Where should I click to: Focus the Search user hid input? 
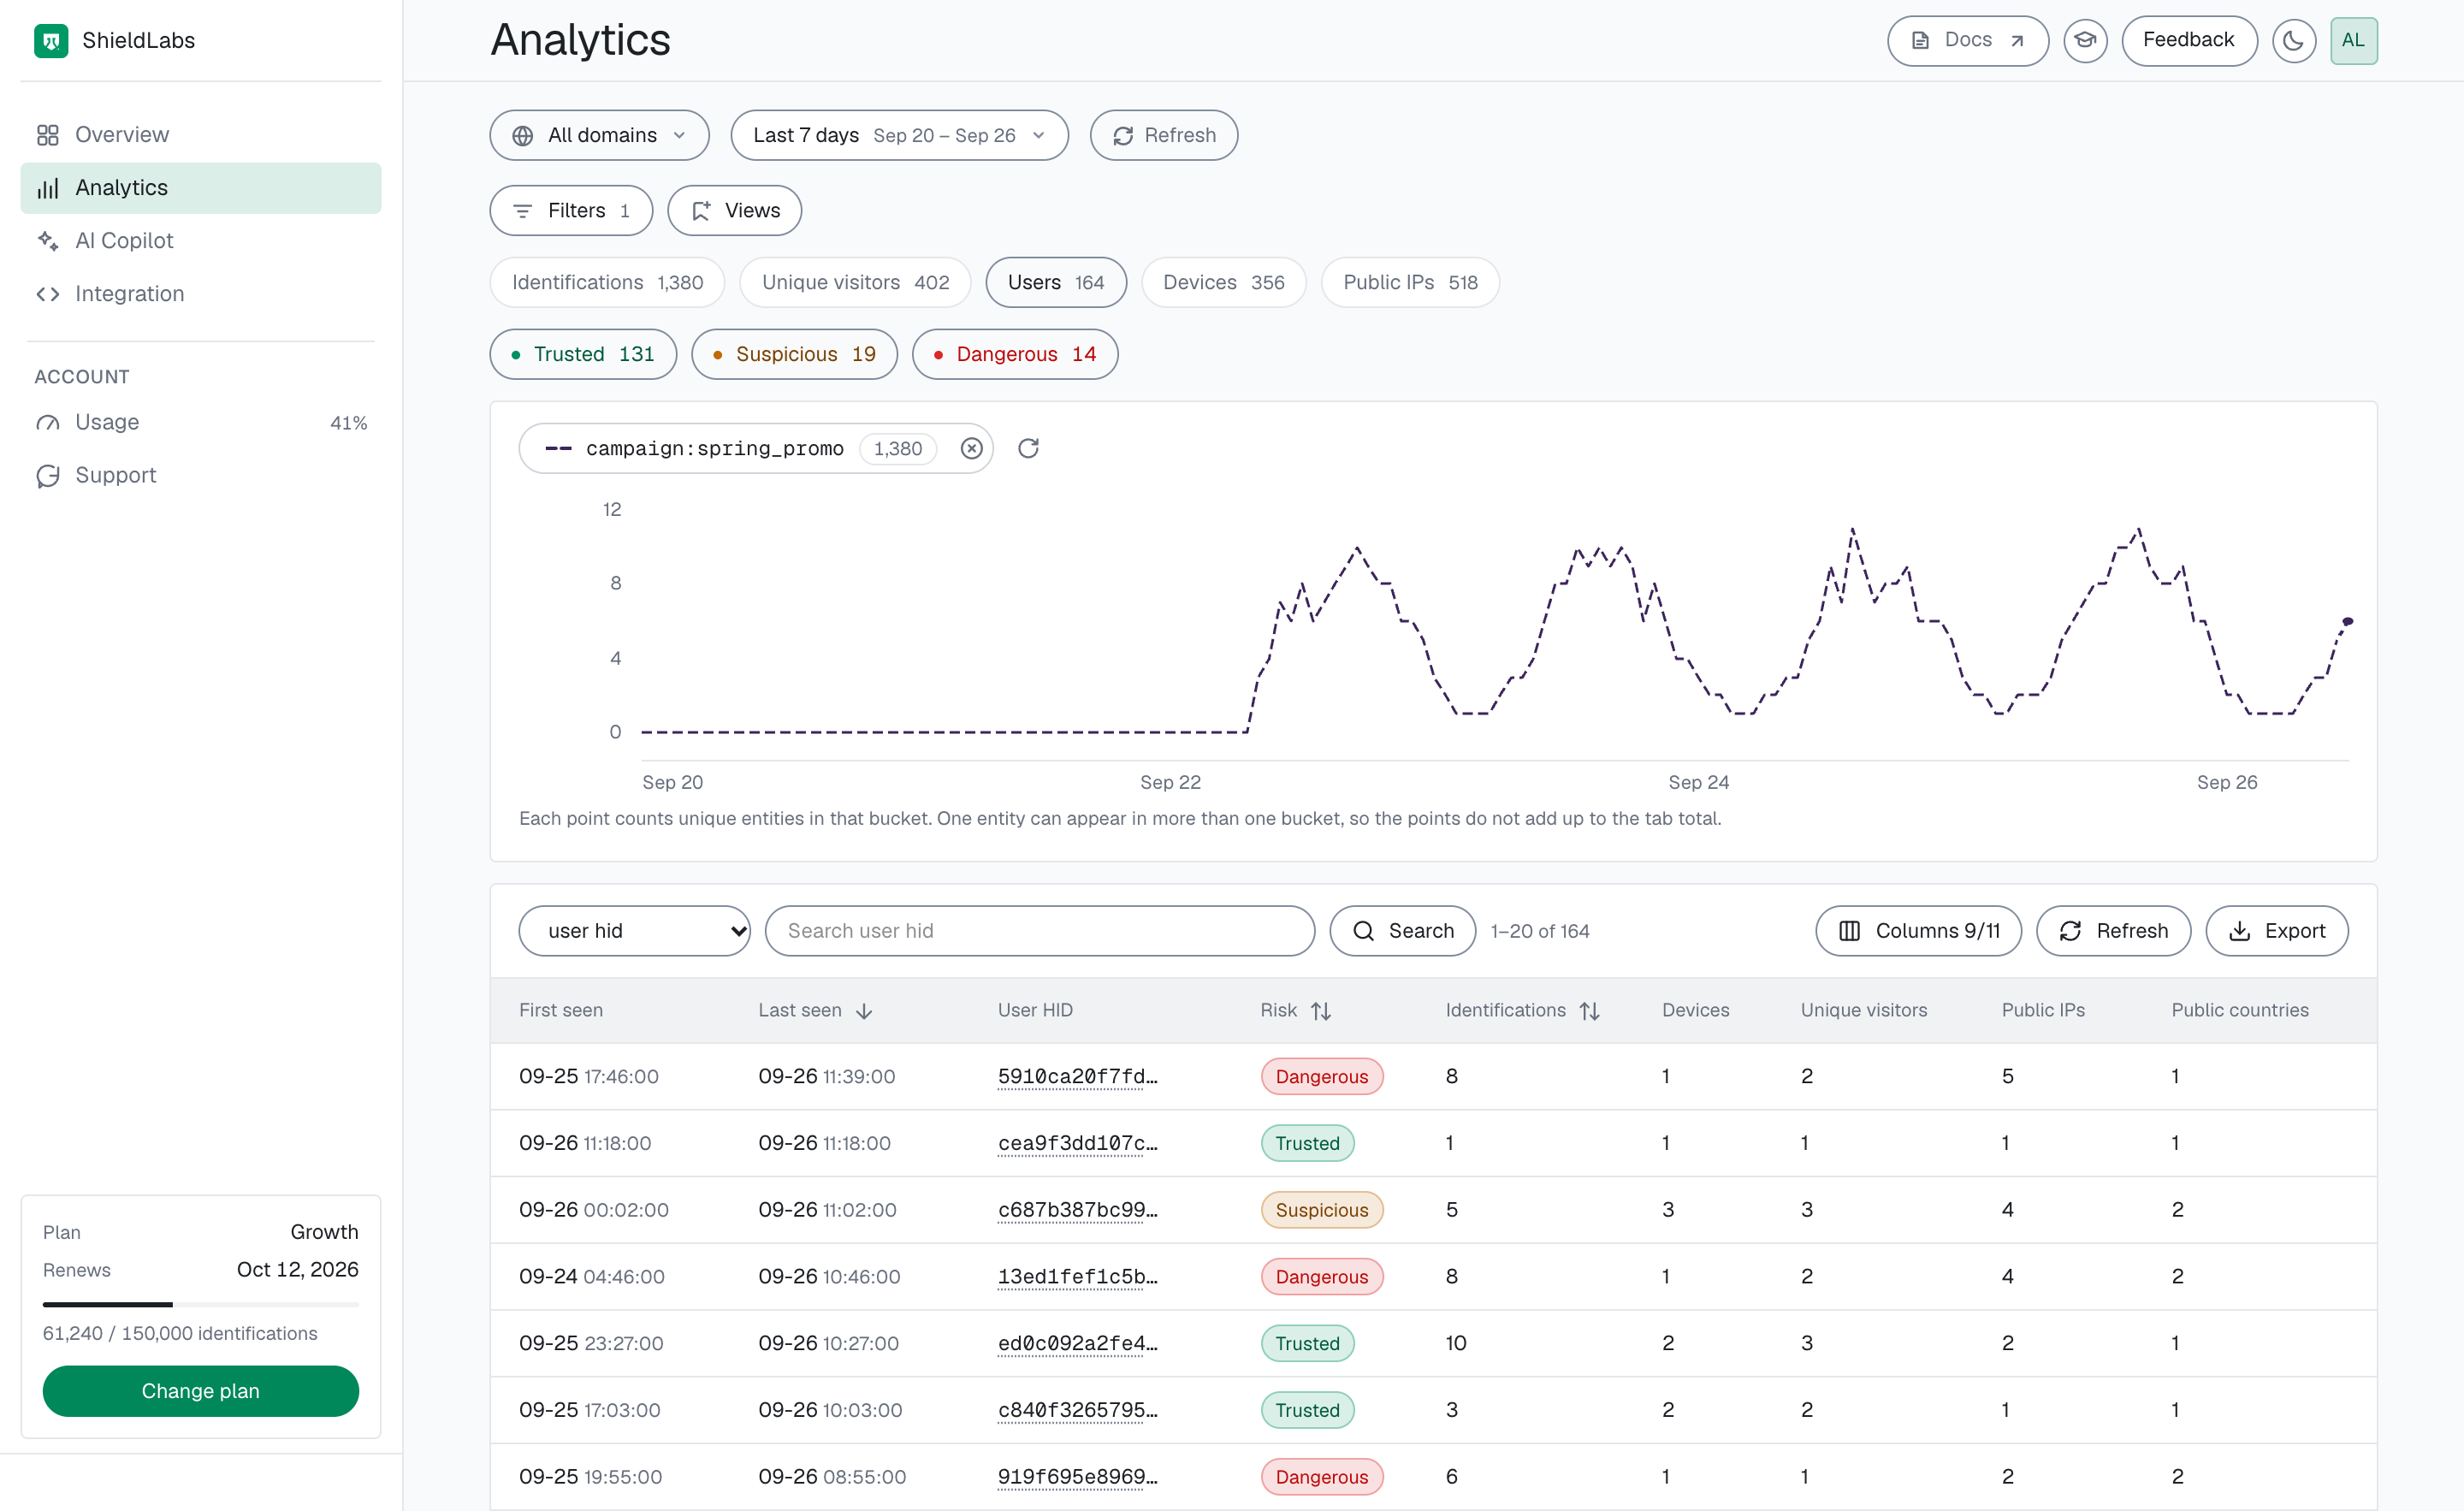click(1039, 931)
